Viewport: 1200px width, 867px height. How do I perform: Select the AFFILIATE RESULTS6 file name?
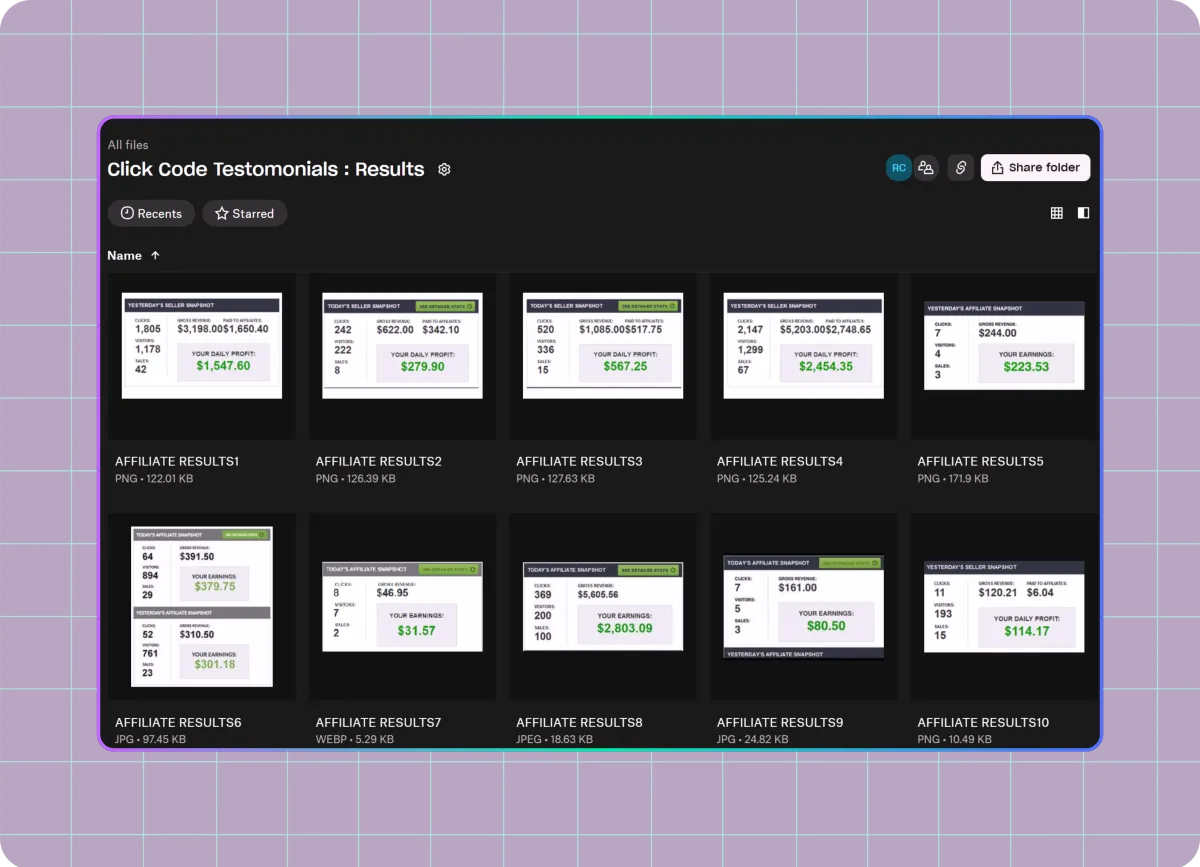(x=178, y=723)
